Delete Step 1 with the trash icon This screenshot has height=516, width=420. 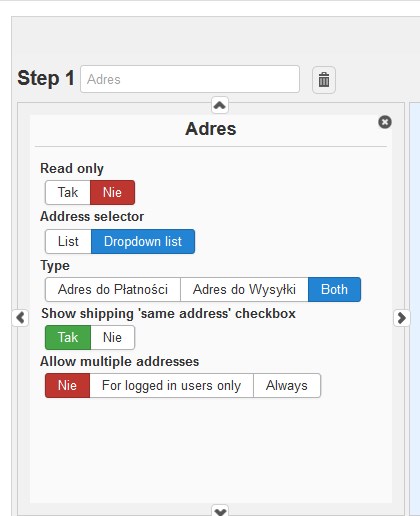324,80
